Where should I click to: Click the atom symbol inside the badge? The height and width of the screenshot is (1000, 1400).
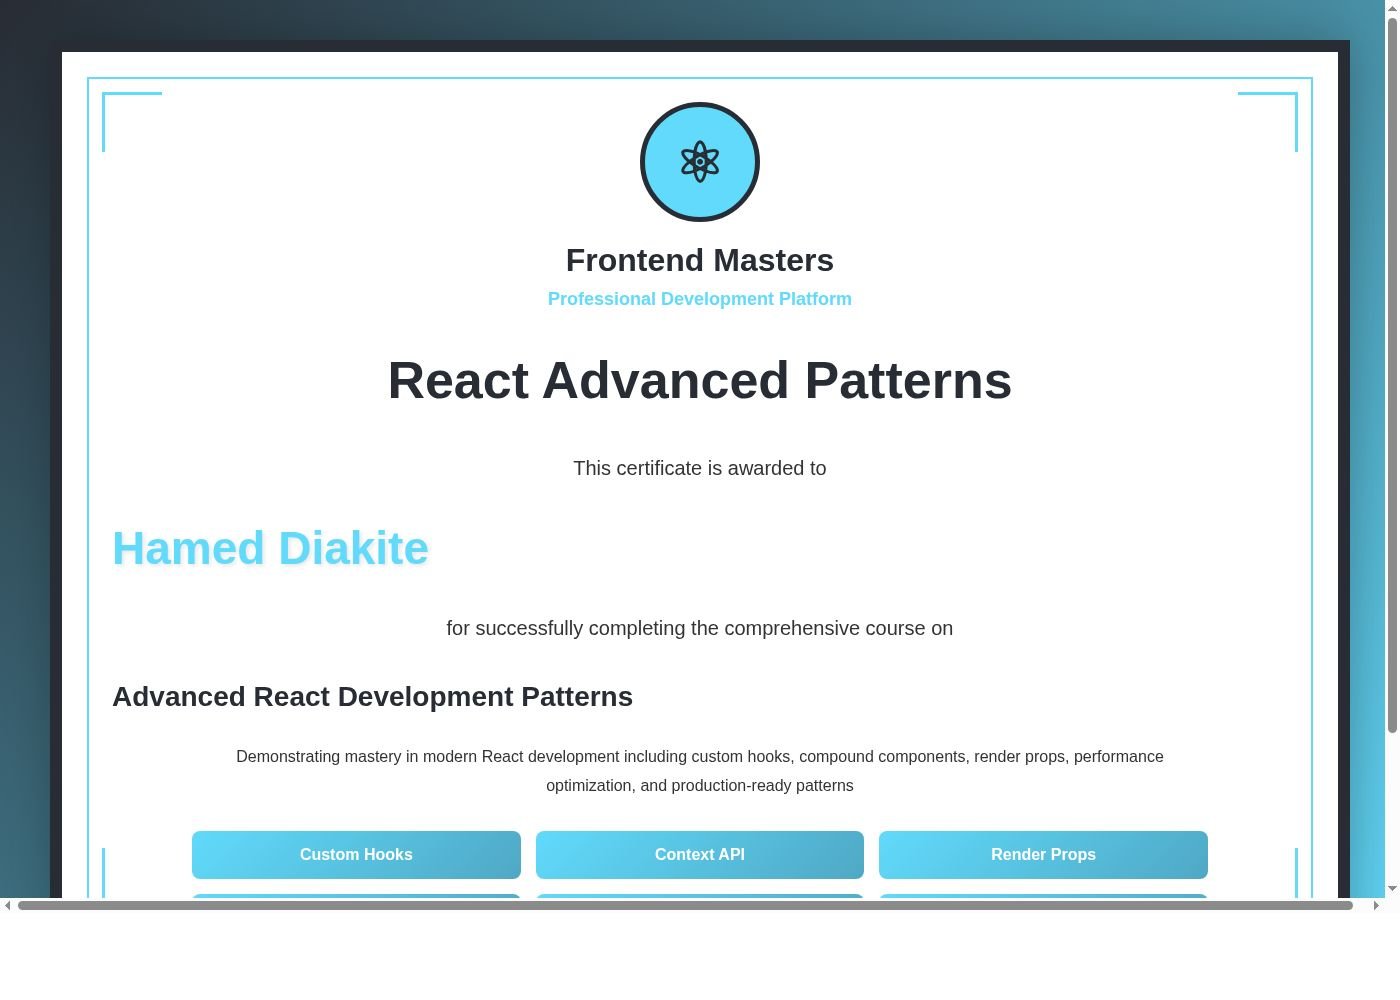point(699,161)
